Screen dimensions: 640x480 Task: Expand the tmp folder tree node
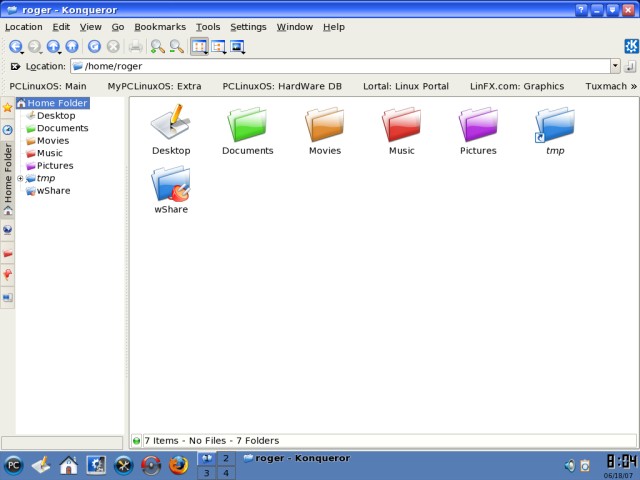coord(20,179)
